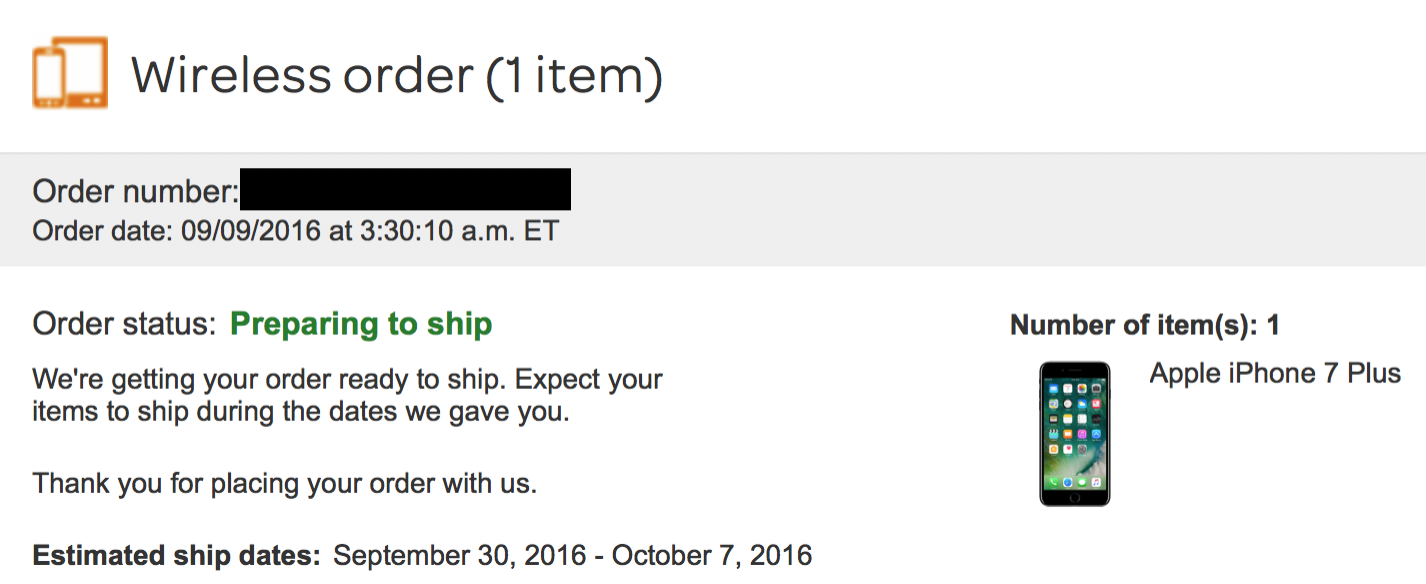
Task: Click "We're getting your order ready" text
Action: coord(347,380)
